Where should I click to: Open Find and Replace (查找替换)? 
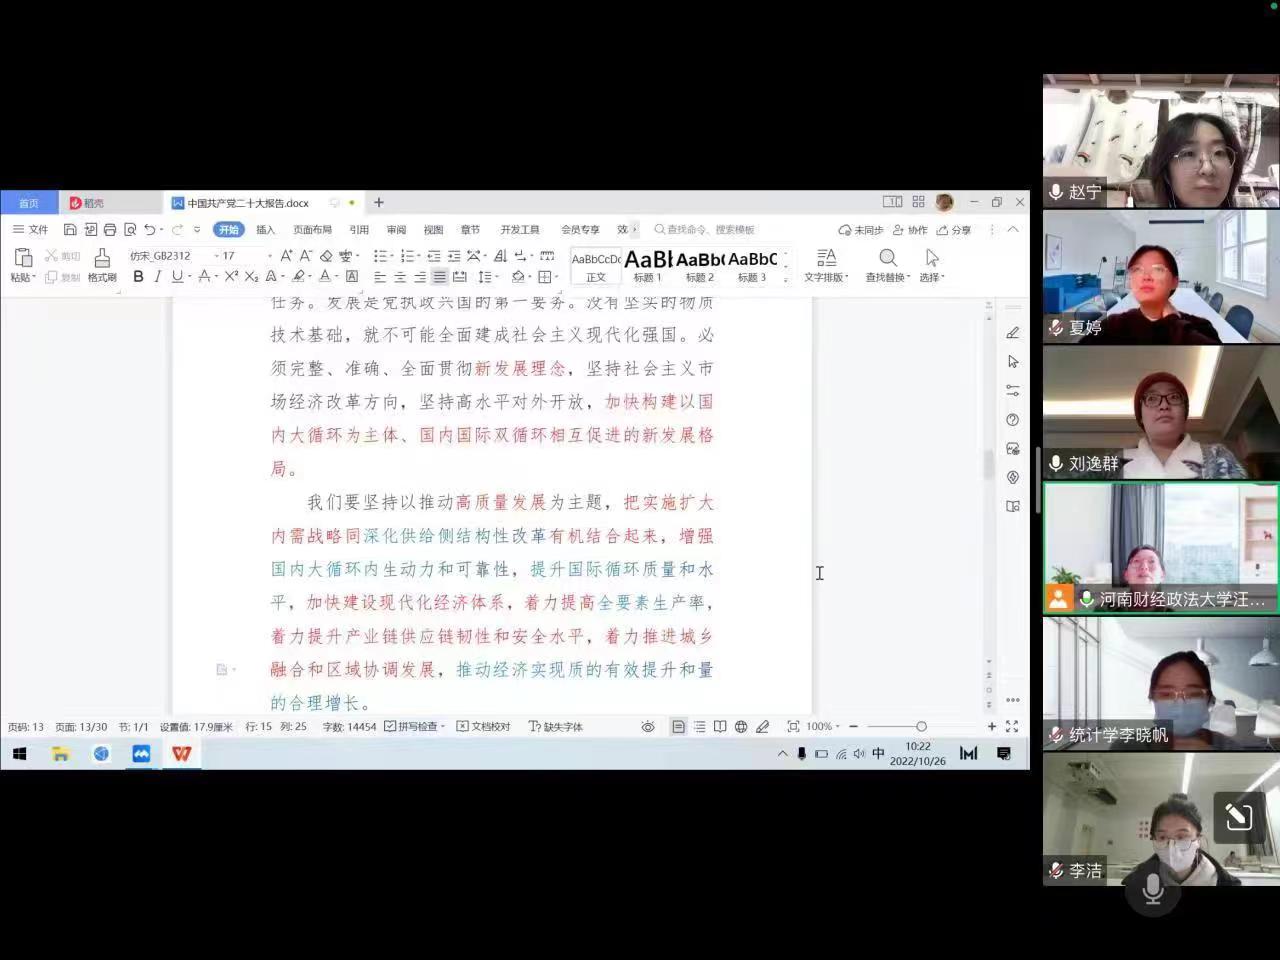(x=887, y=265)
